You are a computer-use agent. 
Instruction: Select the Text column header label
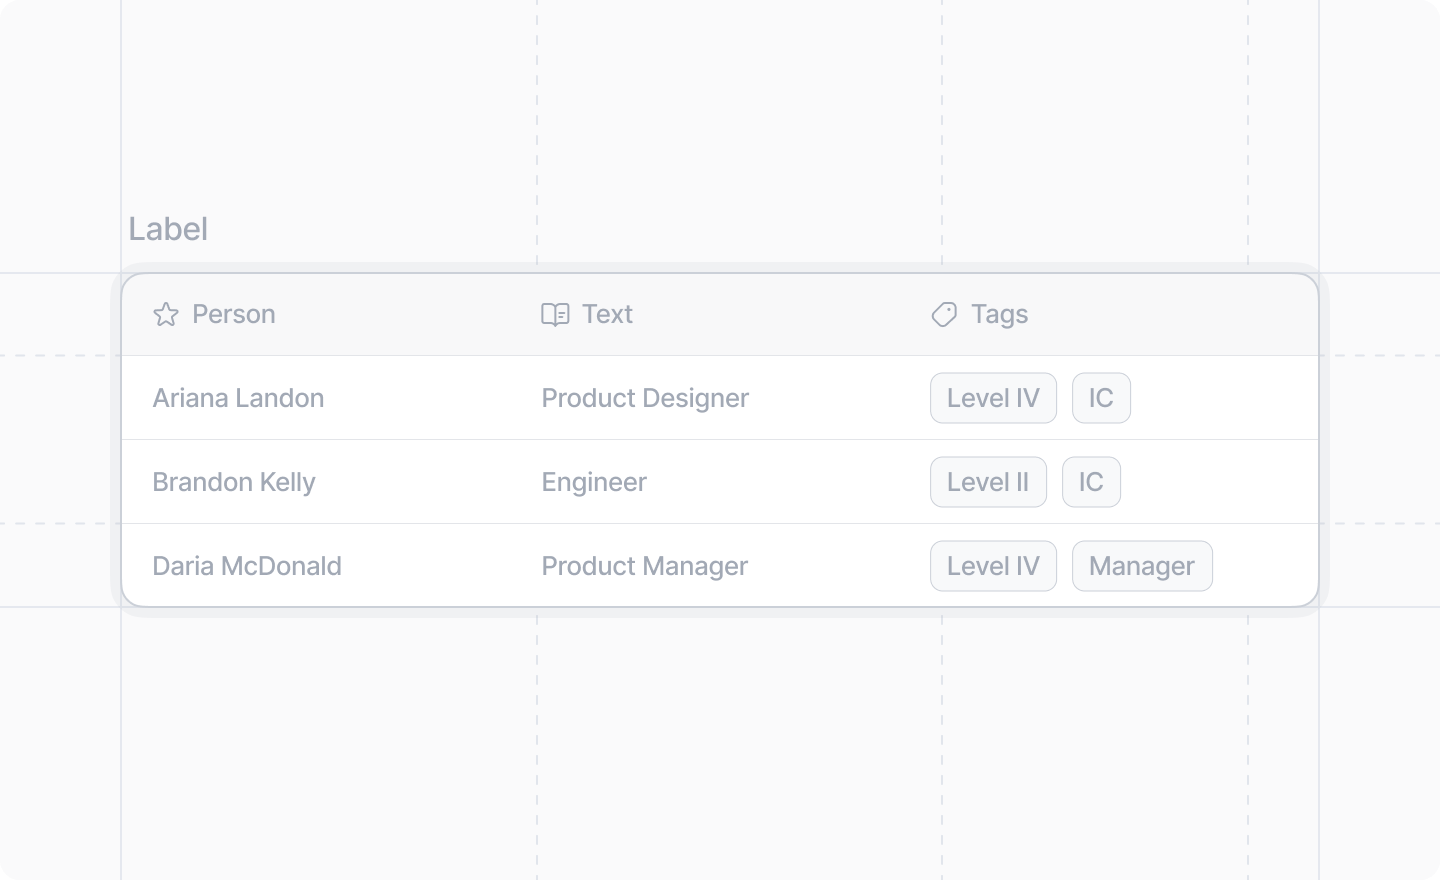(607, 314)
